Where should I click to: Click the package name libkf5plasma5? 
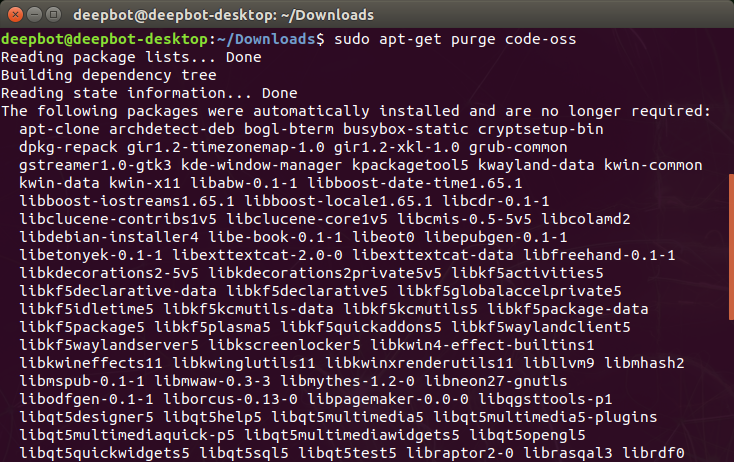[212, 327]
